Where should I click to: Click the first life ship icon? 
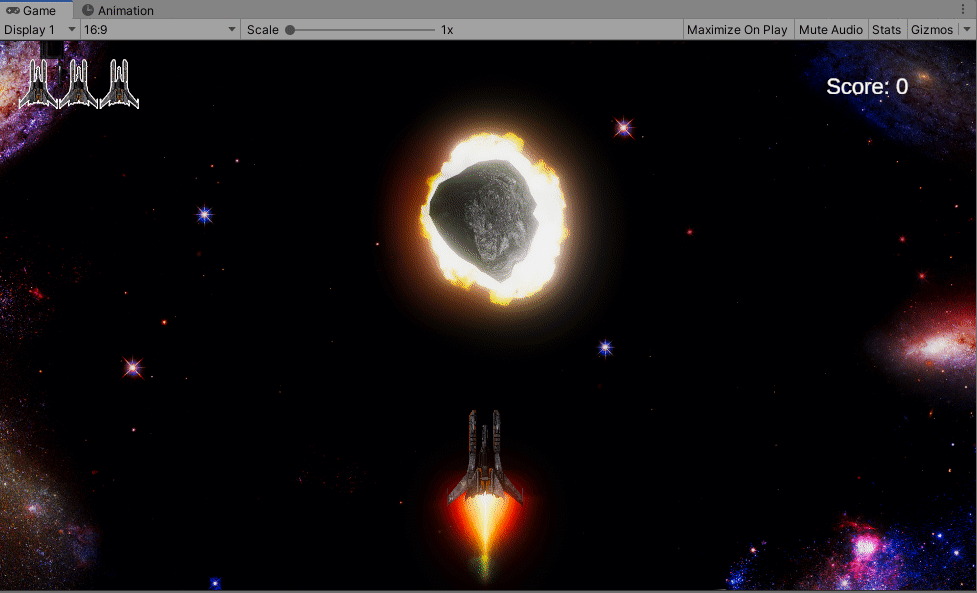pyautogui.click(x=38, y=83)
